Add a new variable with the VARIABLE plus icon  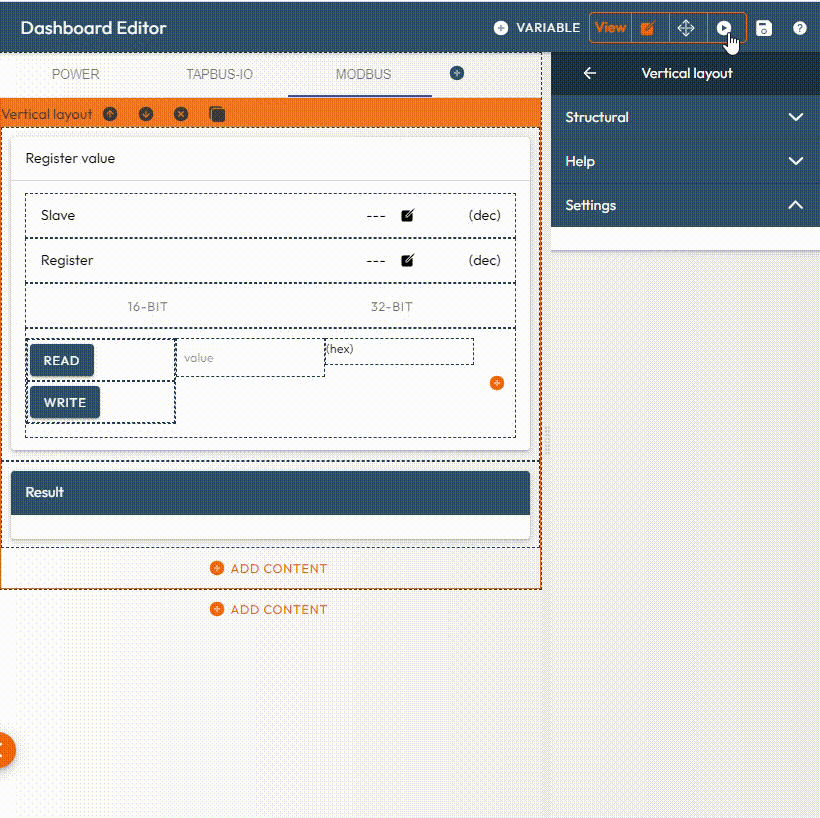[x=499, y=28]
